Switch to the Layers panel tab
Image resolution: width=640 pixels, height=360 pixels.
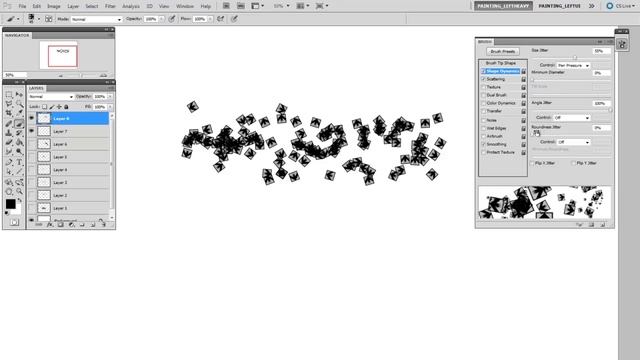click(x=36, y=88)
